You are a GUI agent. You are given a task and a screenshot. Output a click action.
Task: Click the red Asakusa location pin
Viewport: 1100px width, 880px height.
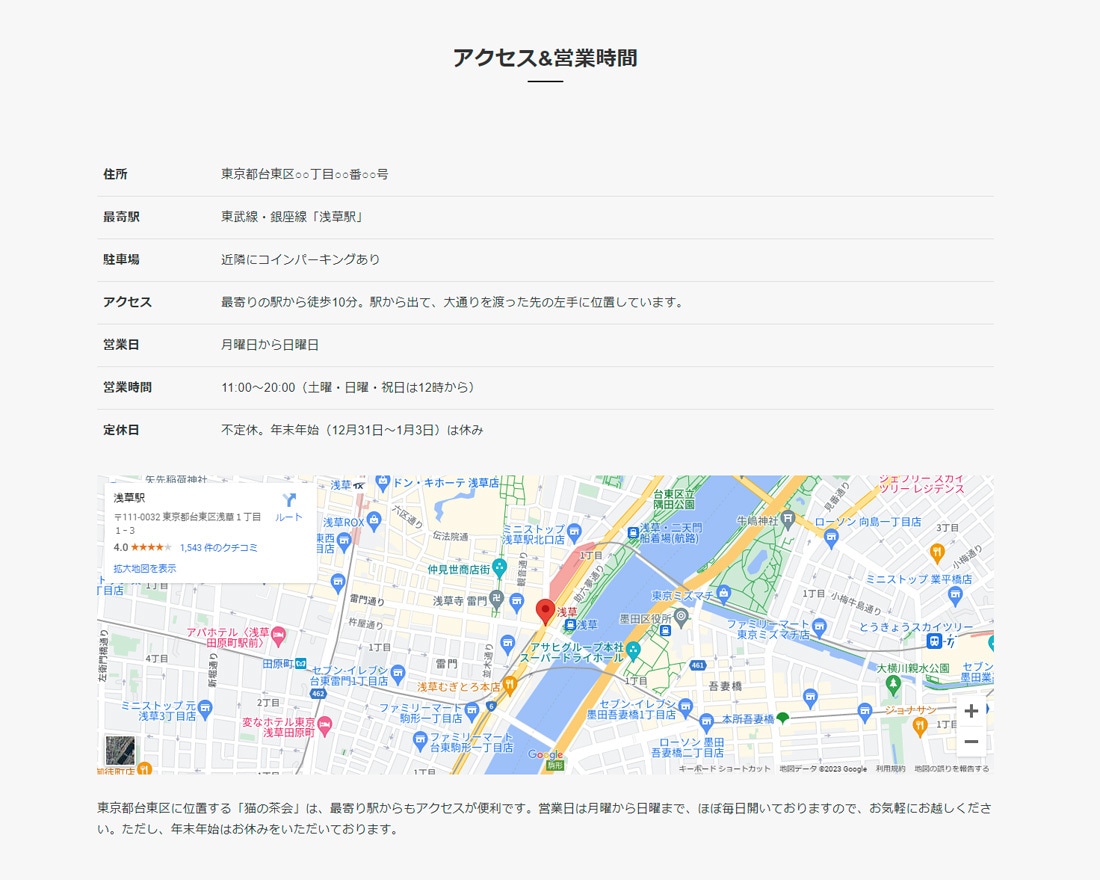[x=545, y=611]
